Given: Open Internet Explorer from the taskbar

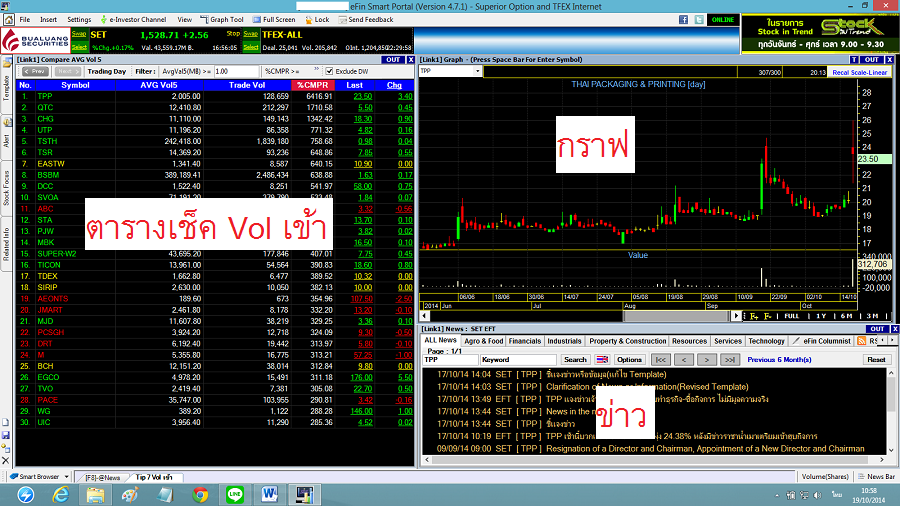Looking at the screenshot, I should point(61,495).
